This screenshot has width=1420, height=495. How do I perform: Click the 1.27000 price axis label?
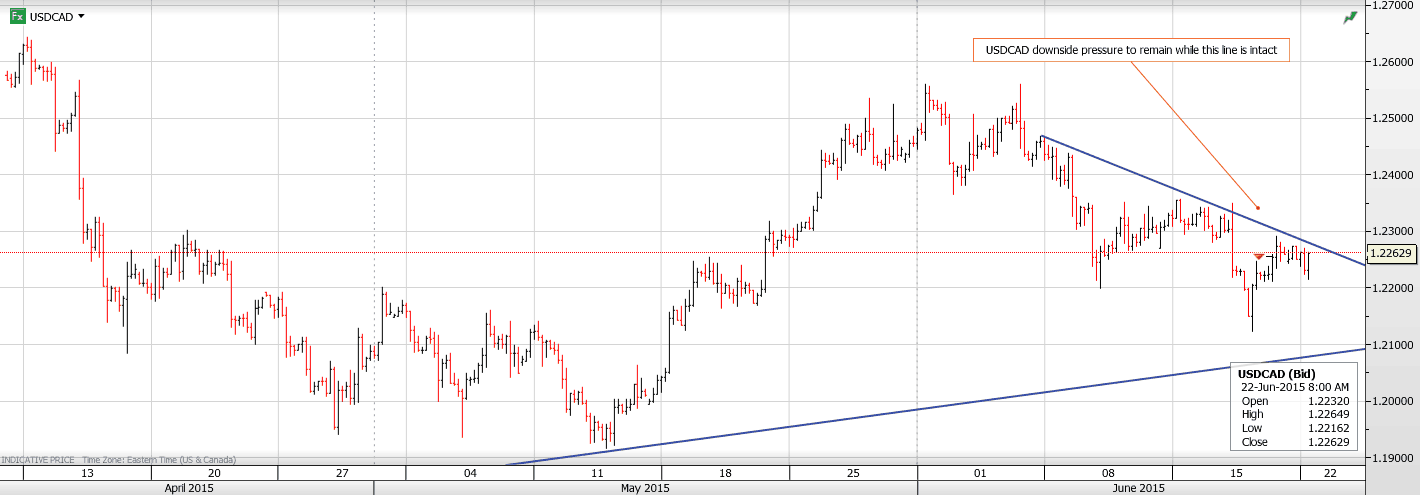[x=1392, y=5]
